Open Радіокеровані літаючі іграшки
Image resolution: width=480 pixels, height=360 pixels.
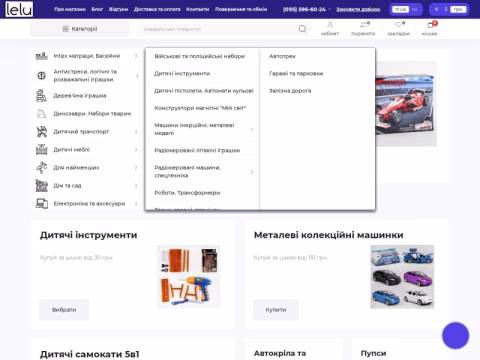tap(197, 151)
